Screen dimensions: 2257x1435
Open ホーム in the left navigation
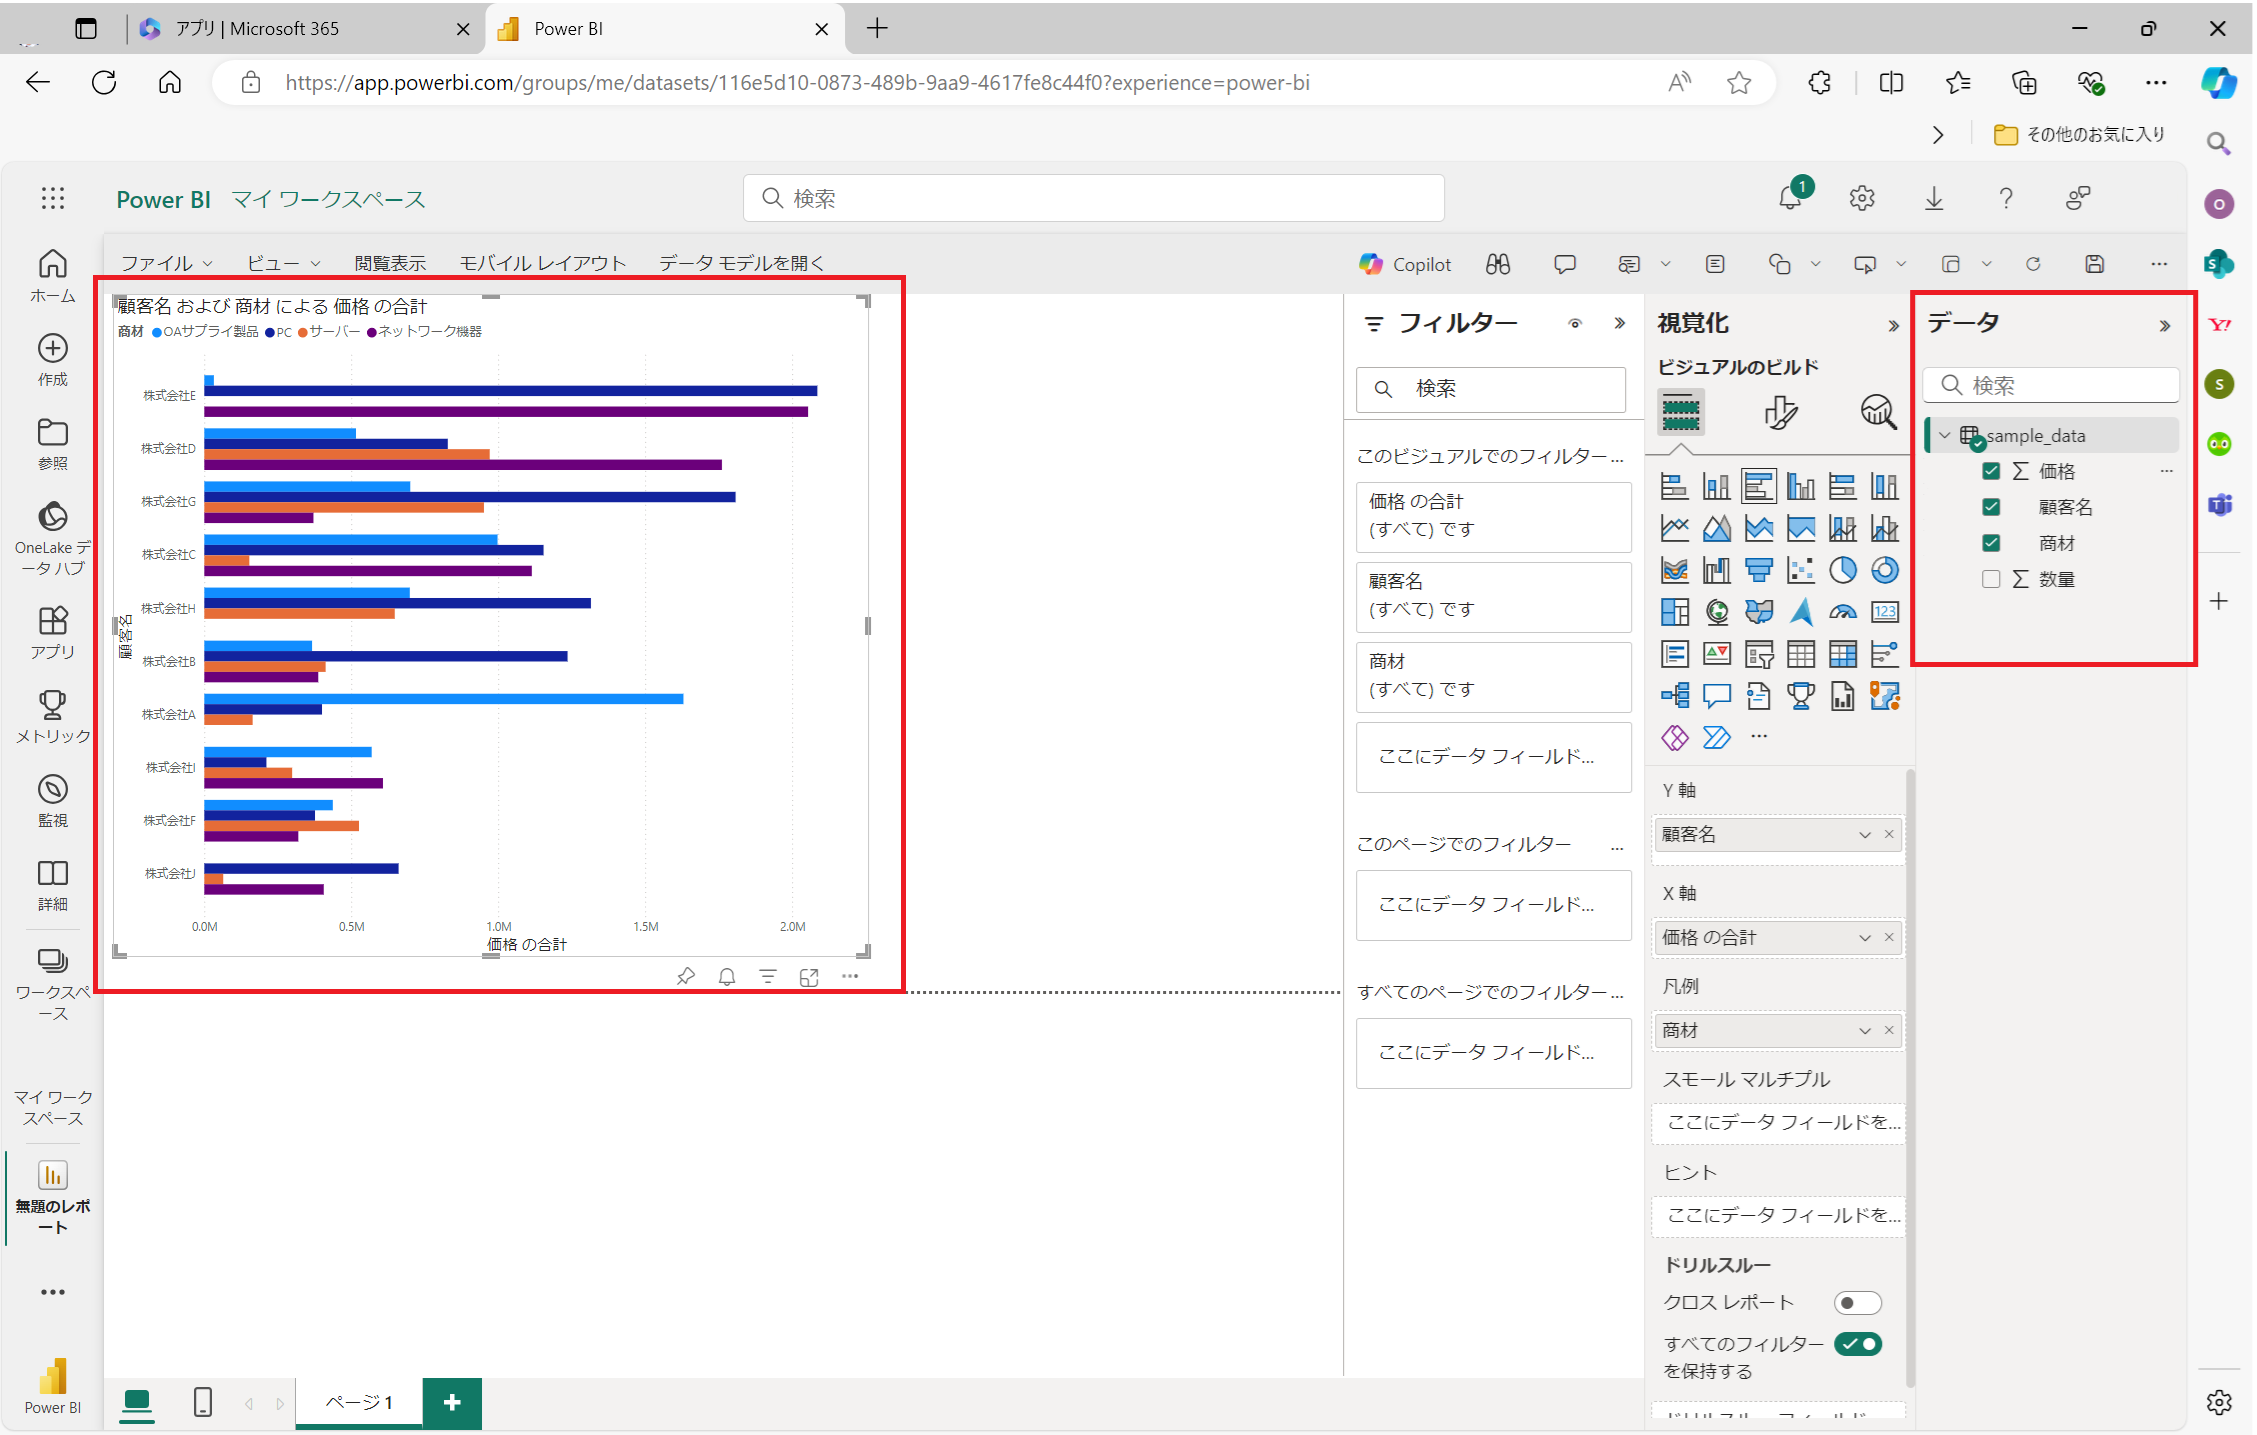(53, 275)
